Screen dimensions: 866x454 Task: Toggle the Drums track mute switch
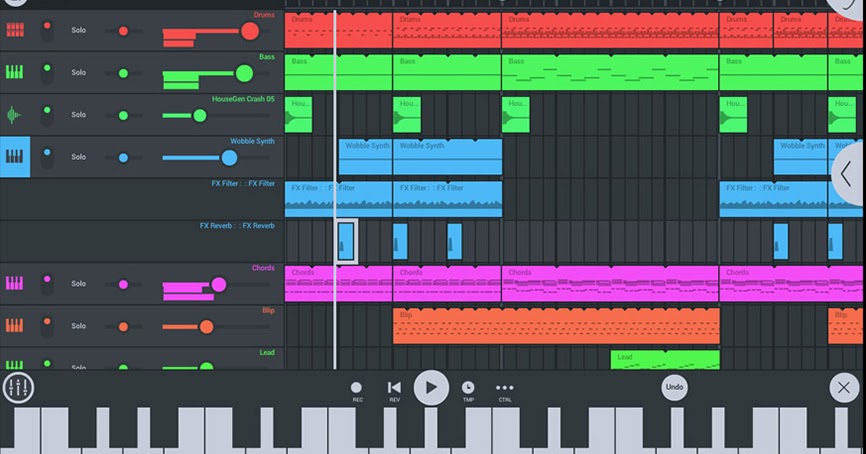(x=47, y=30)
